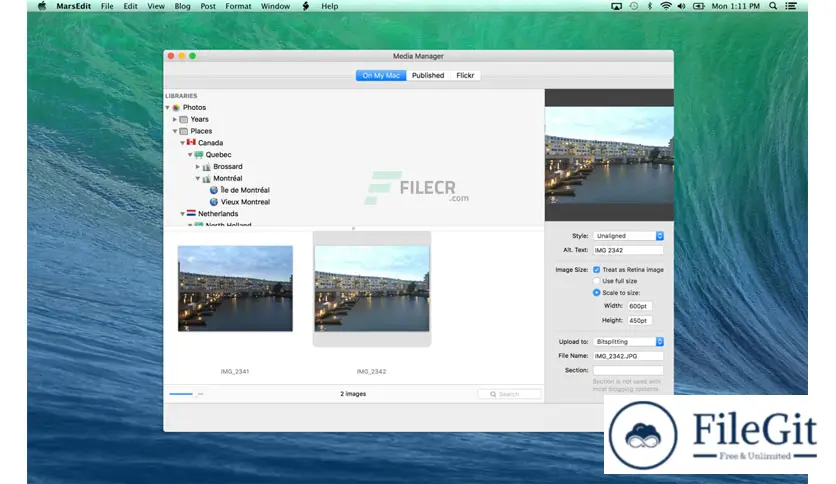
Task: Click the Years folder icon
Action: pyautogui.click(x=184, y=119)
